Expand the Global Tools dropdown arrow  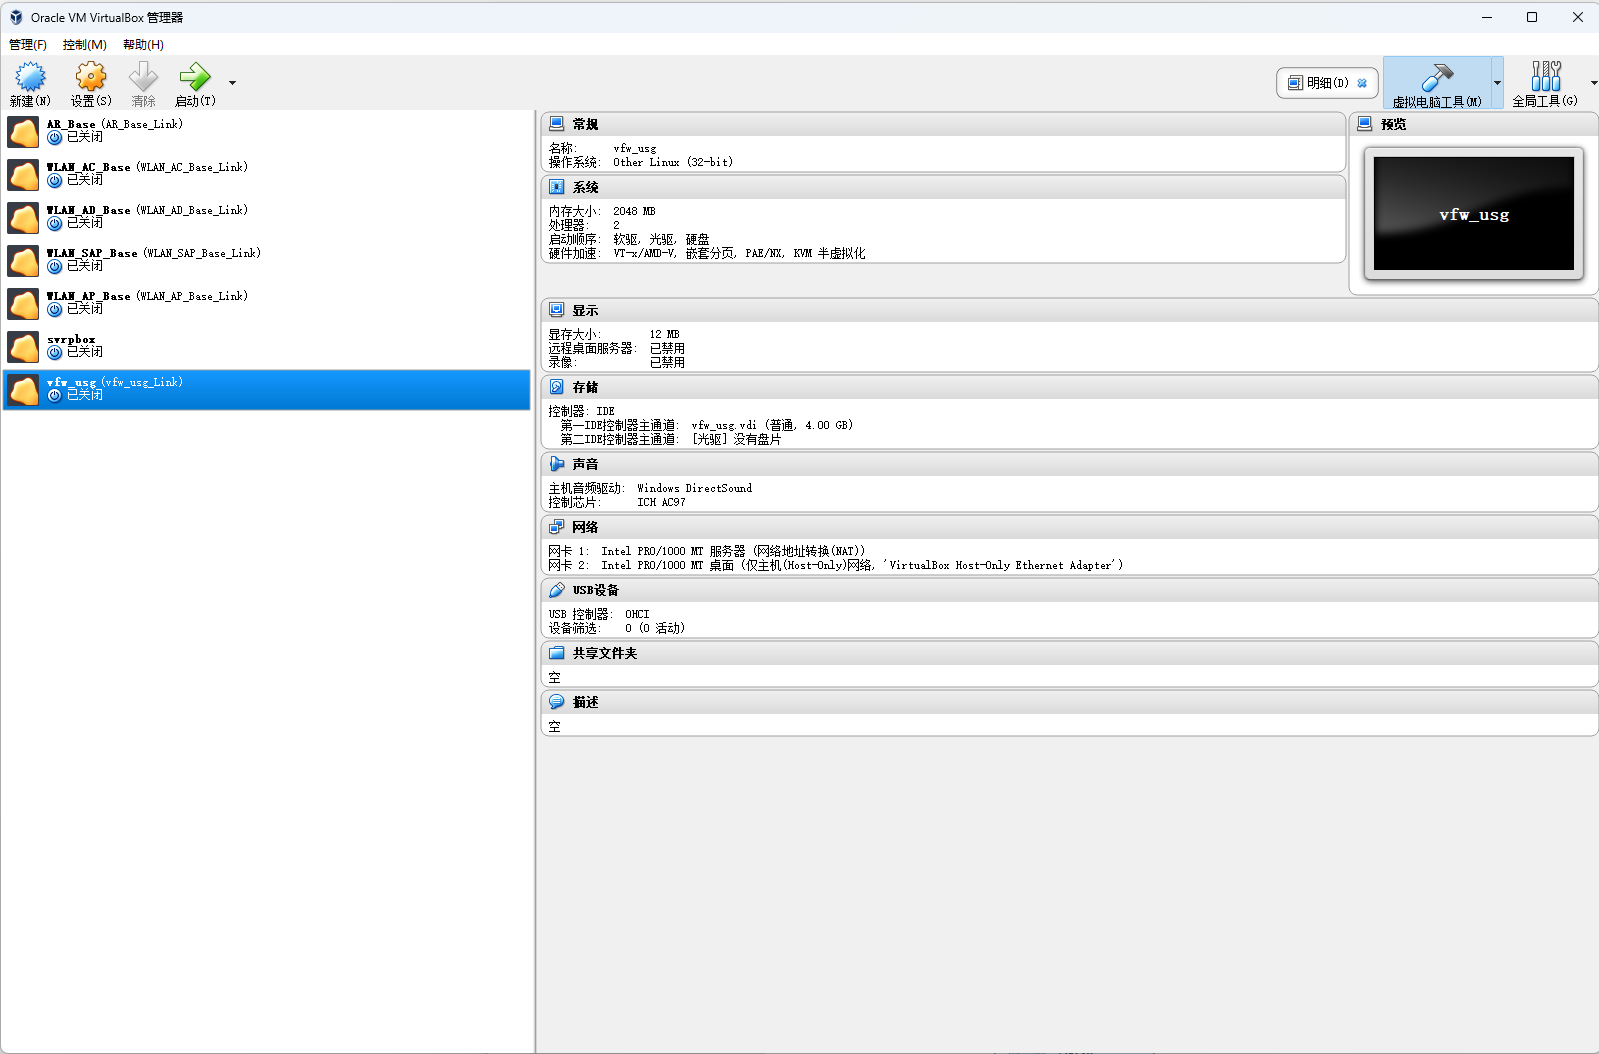[1593, 83]
